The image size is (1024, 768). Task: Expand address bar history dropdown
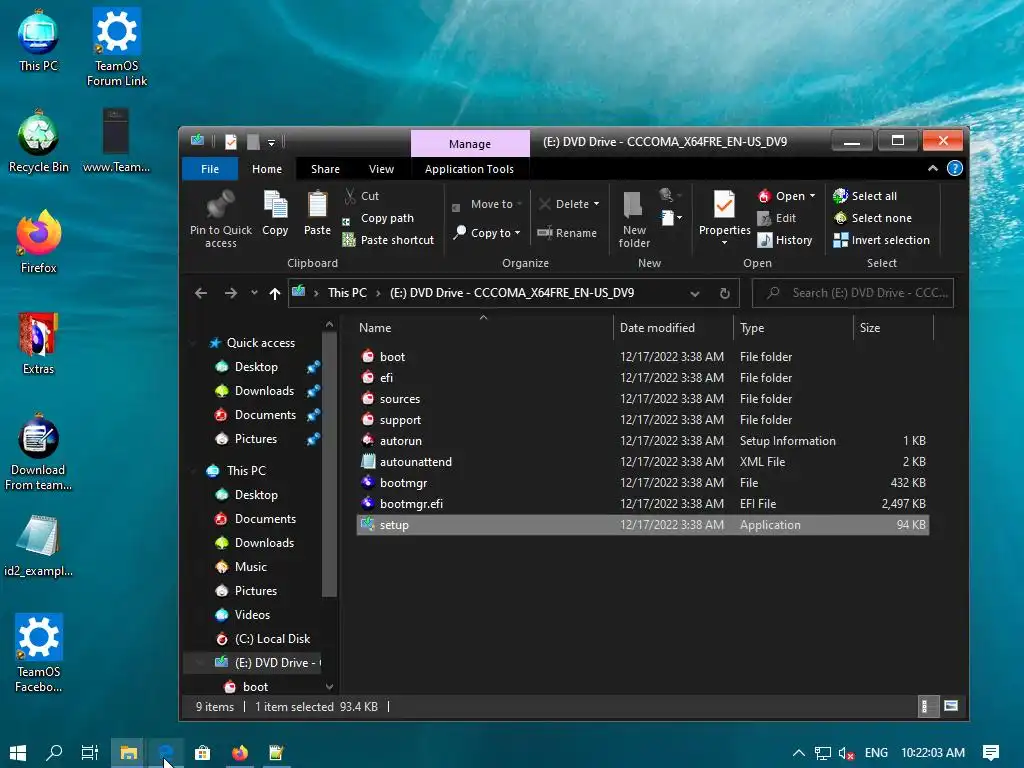click(695, 294)
